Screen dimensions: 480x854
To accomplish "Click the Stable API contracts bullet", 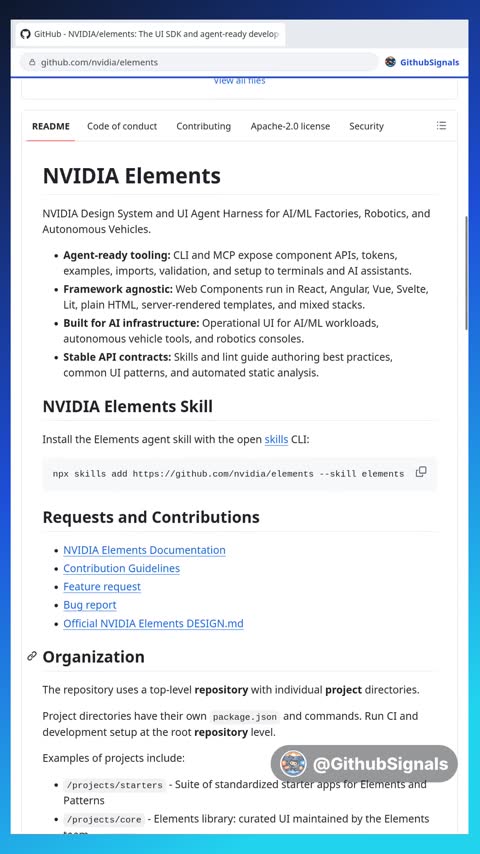I will [x=228, y=365].
